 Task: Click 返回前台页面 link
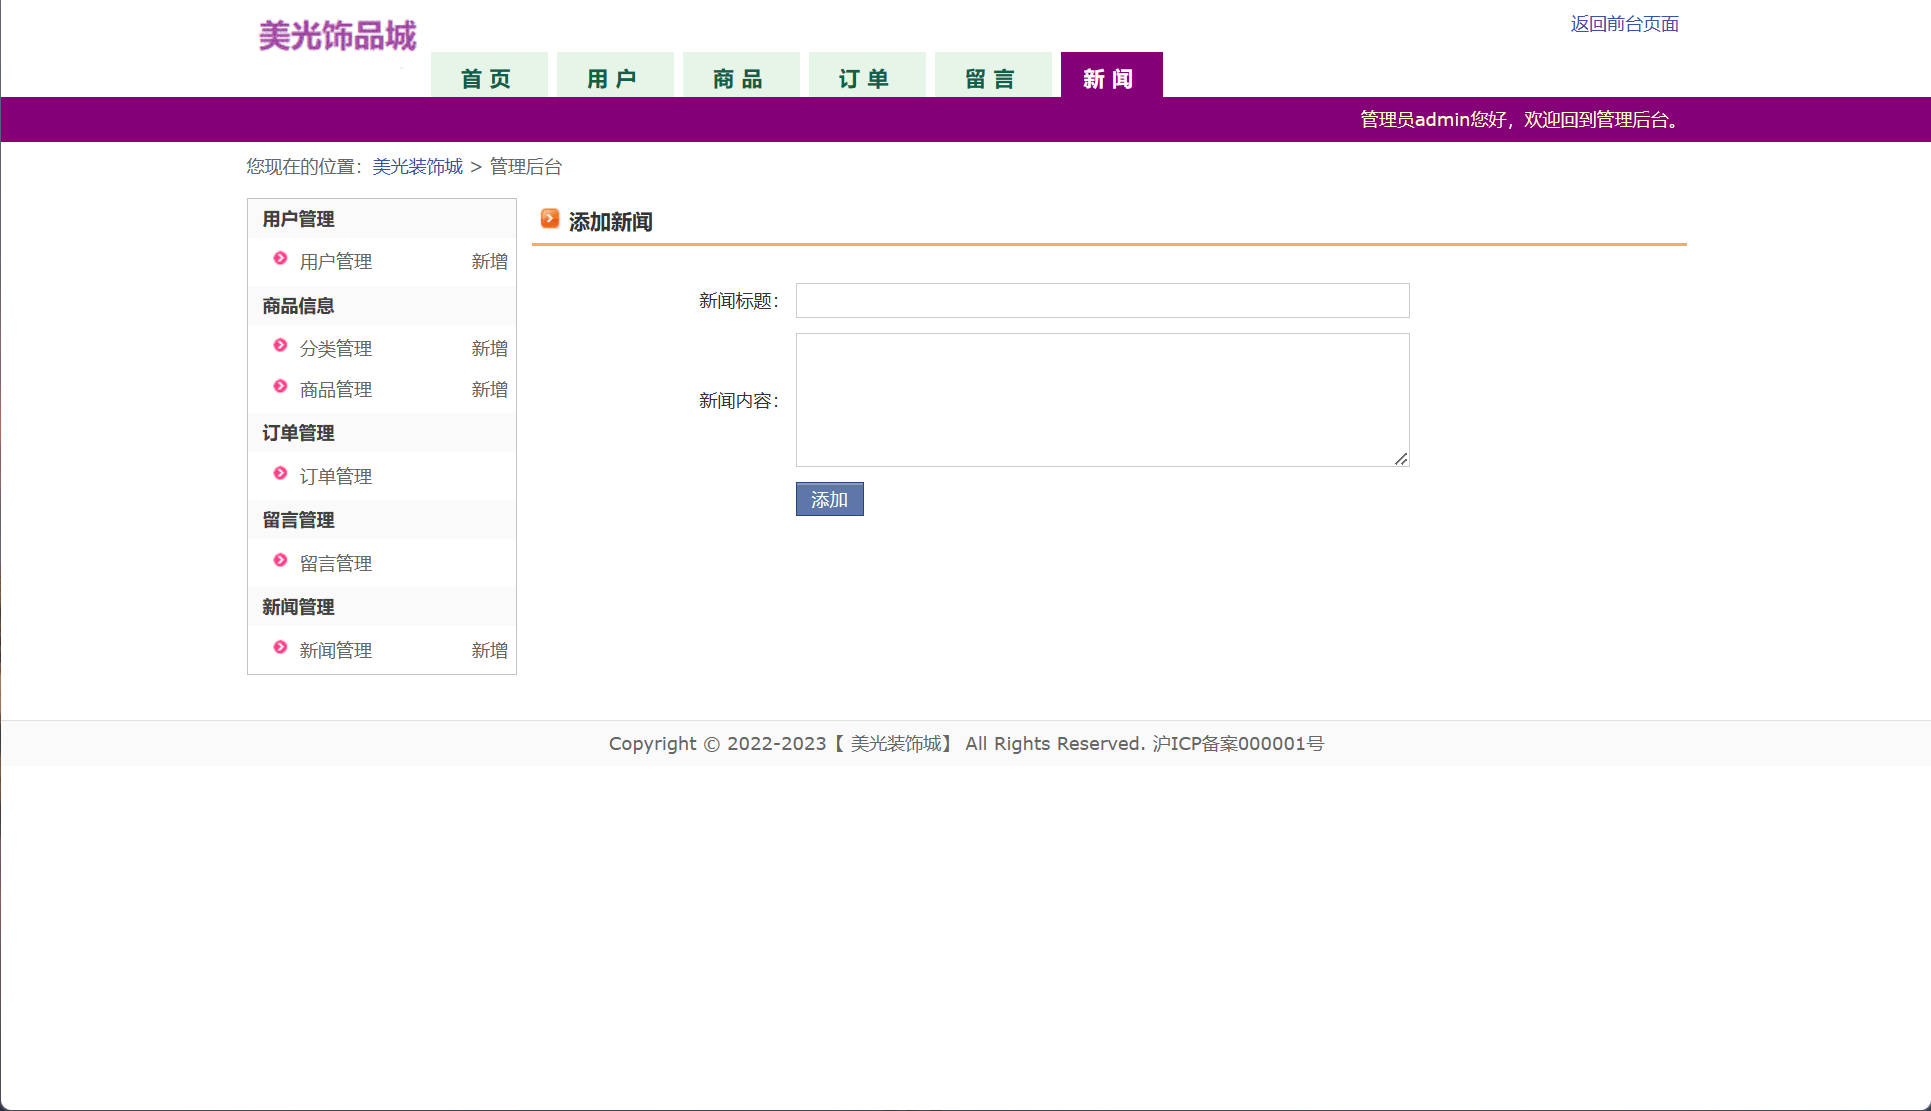(1623, 24)
